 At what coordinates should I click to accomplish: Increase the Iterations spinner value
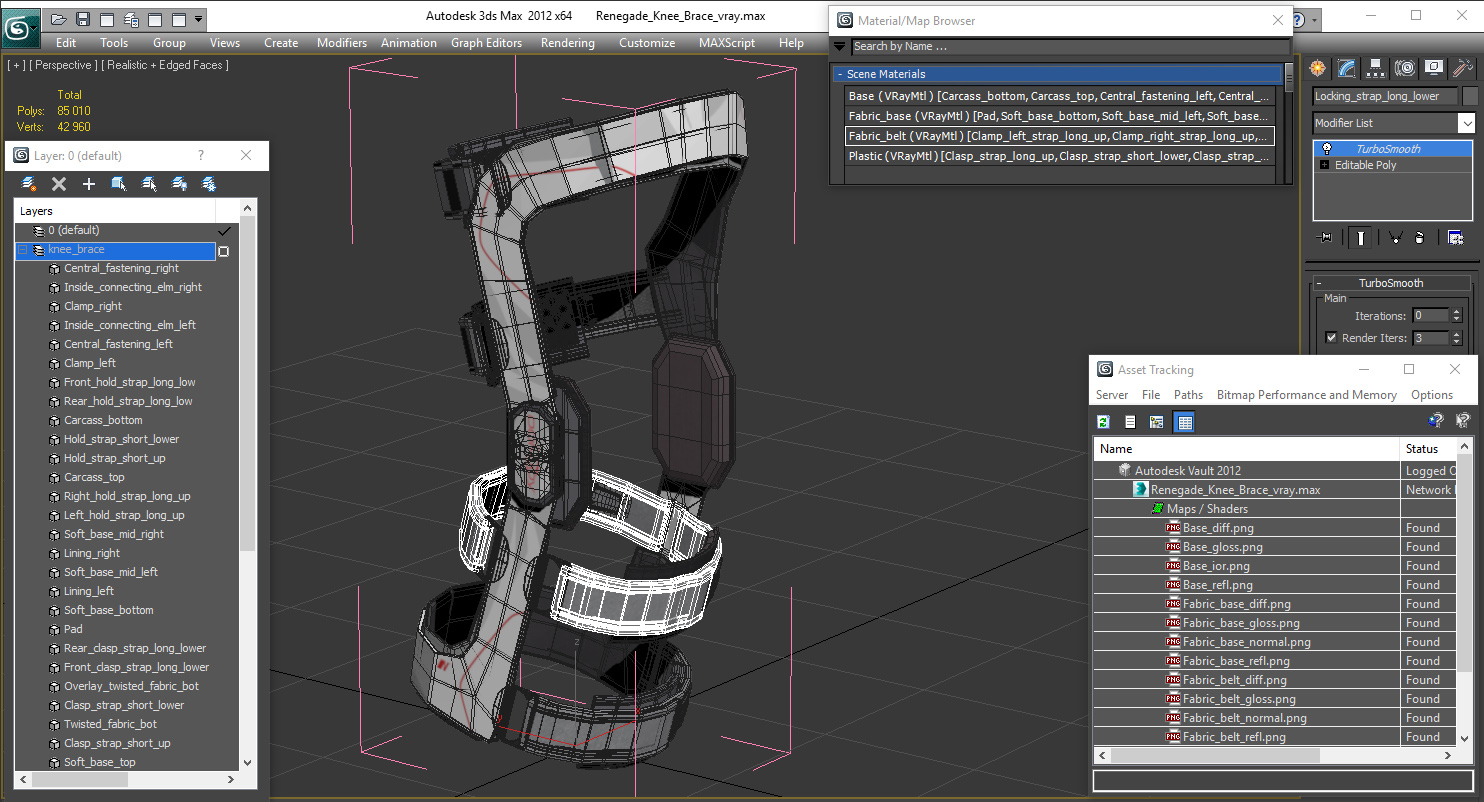[1456, 312]
